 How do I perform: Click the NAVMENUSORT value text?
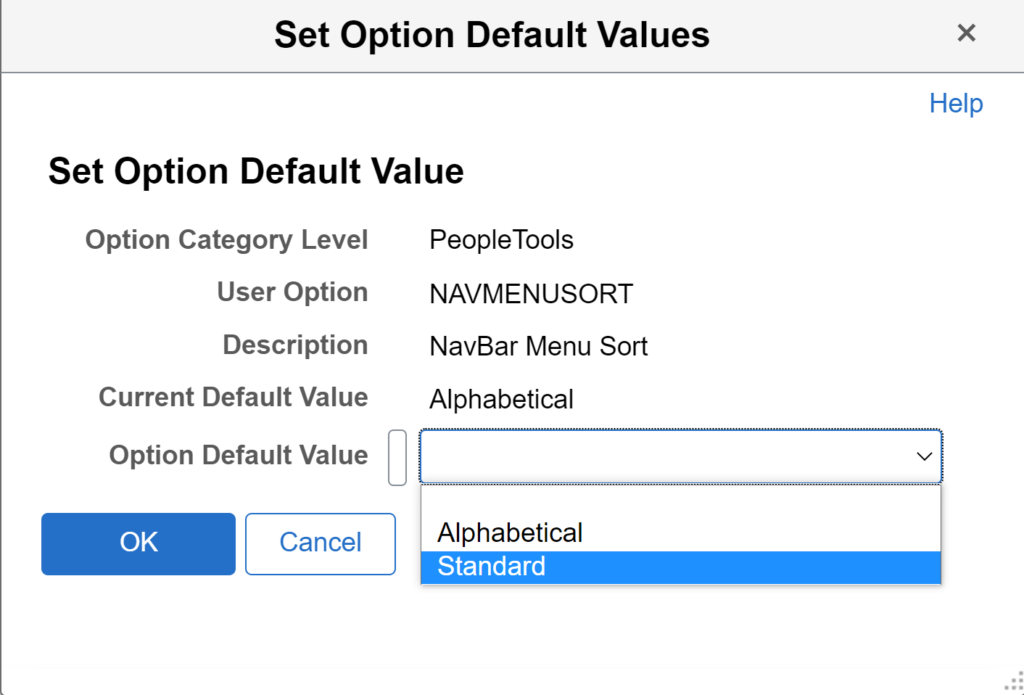(x=531, y=294)
